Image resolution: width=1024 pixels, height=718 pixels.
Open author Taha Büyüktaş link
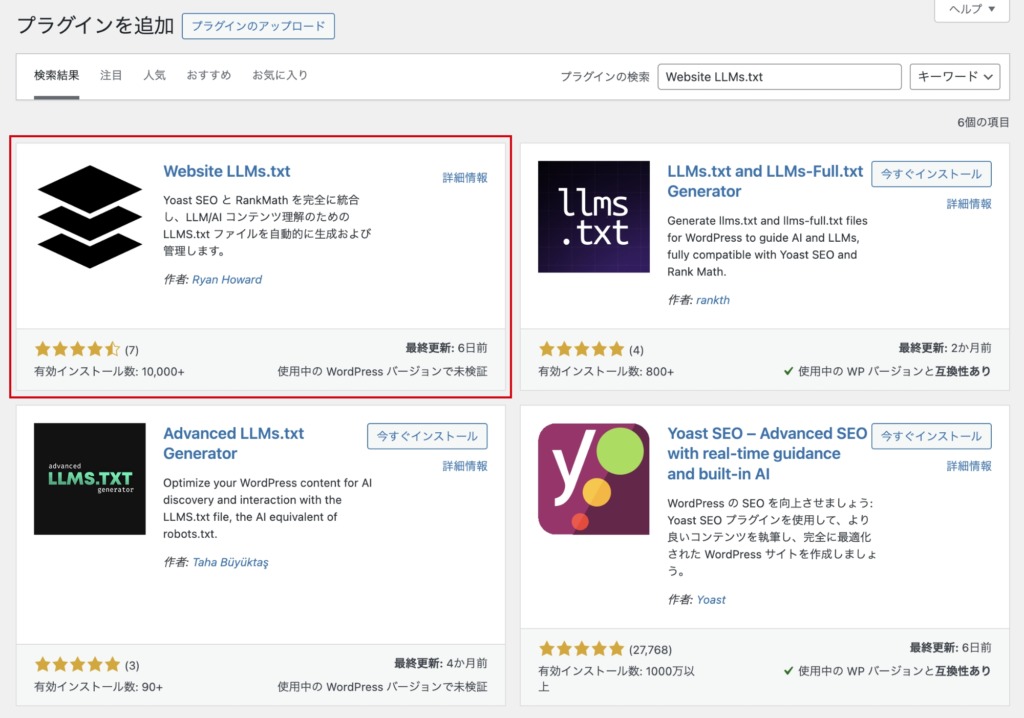[230, 562]
